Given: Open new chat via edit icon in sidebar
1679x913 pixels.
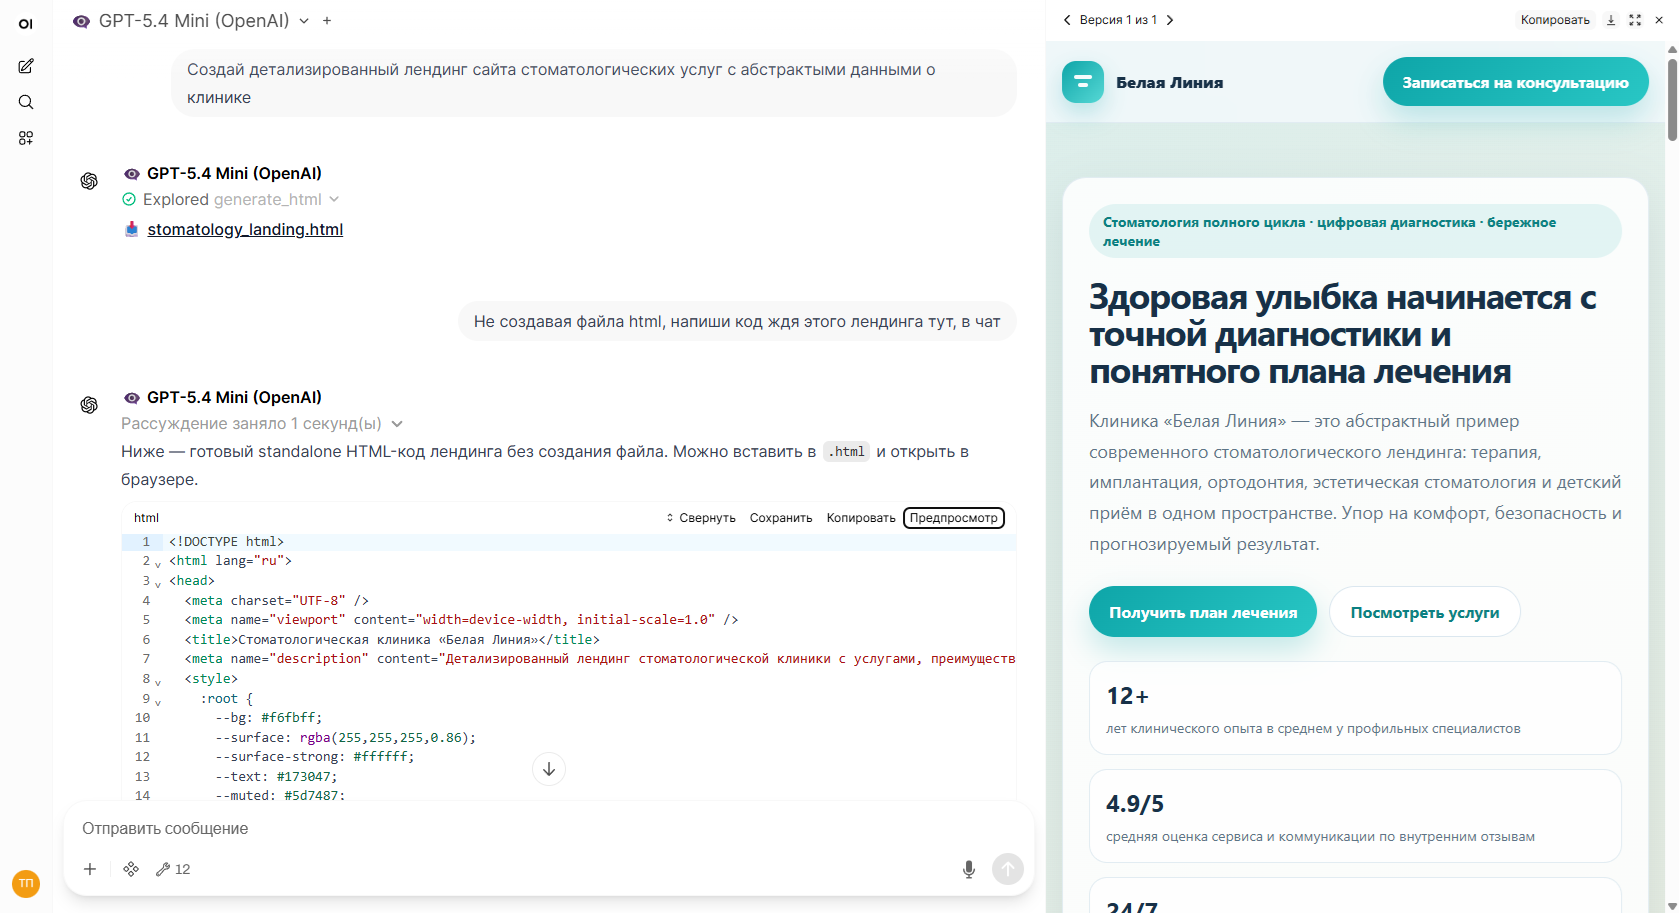Looking at the screenshot, I should 26,66.
